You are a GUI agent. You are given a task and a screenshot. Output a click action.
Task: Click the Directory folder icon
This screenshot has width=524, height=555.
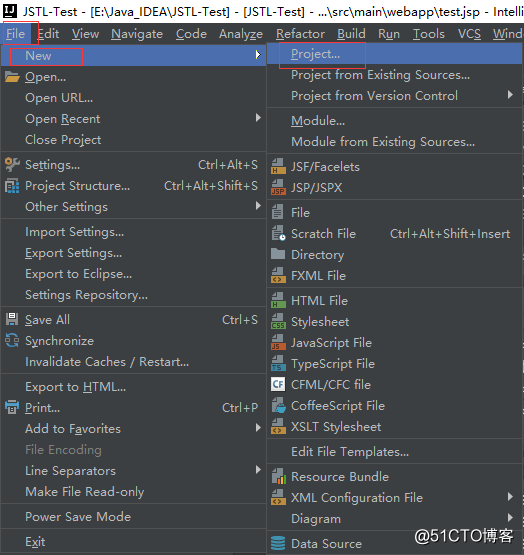pyautogui.click(x=278, y=254)
